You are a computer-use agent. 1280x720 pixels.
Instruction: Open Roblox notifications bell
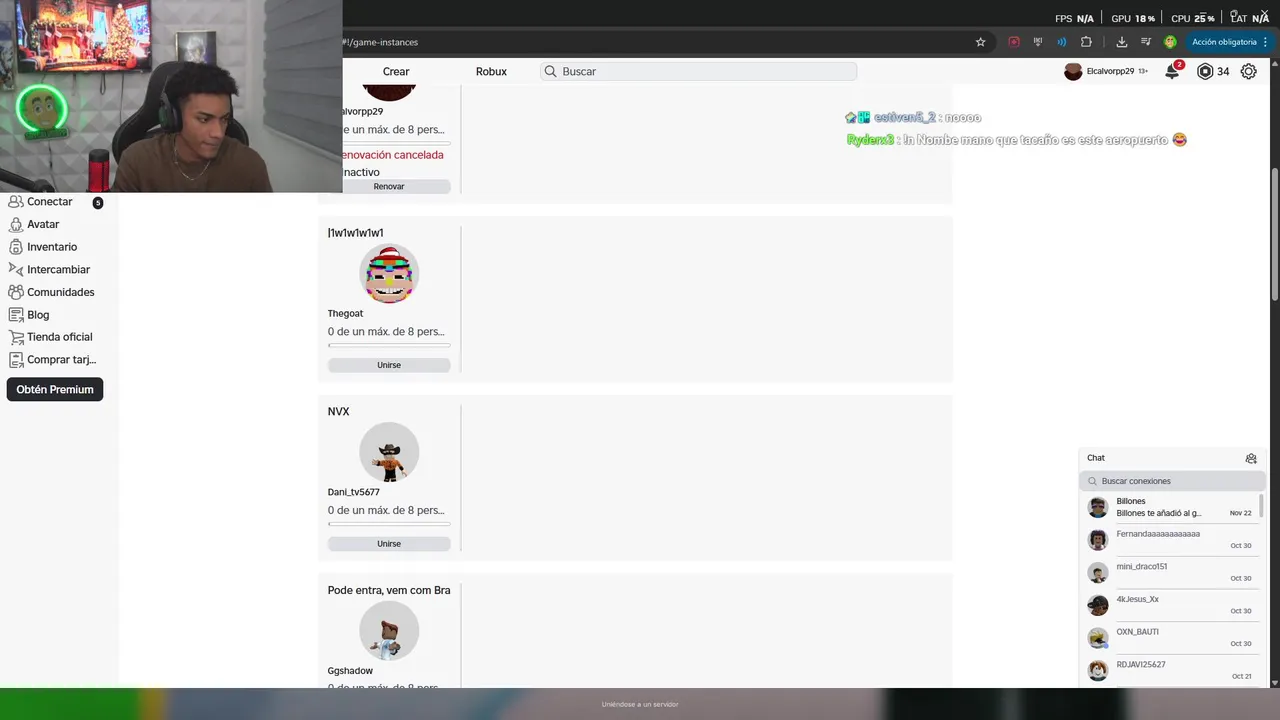1172,71
